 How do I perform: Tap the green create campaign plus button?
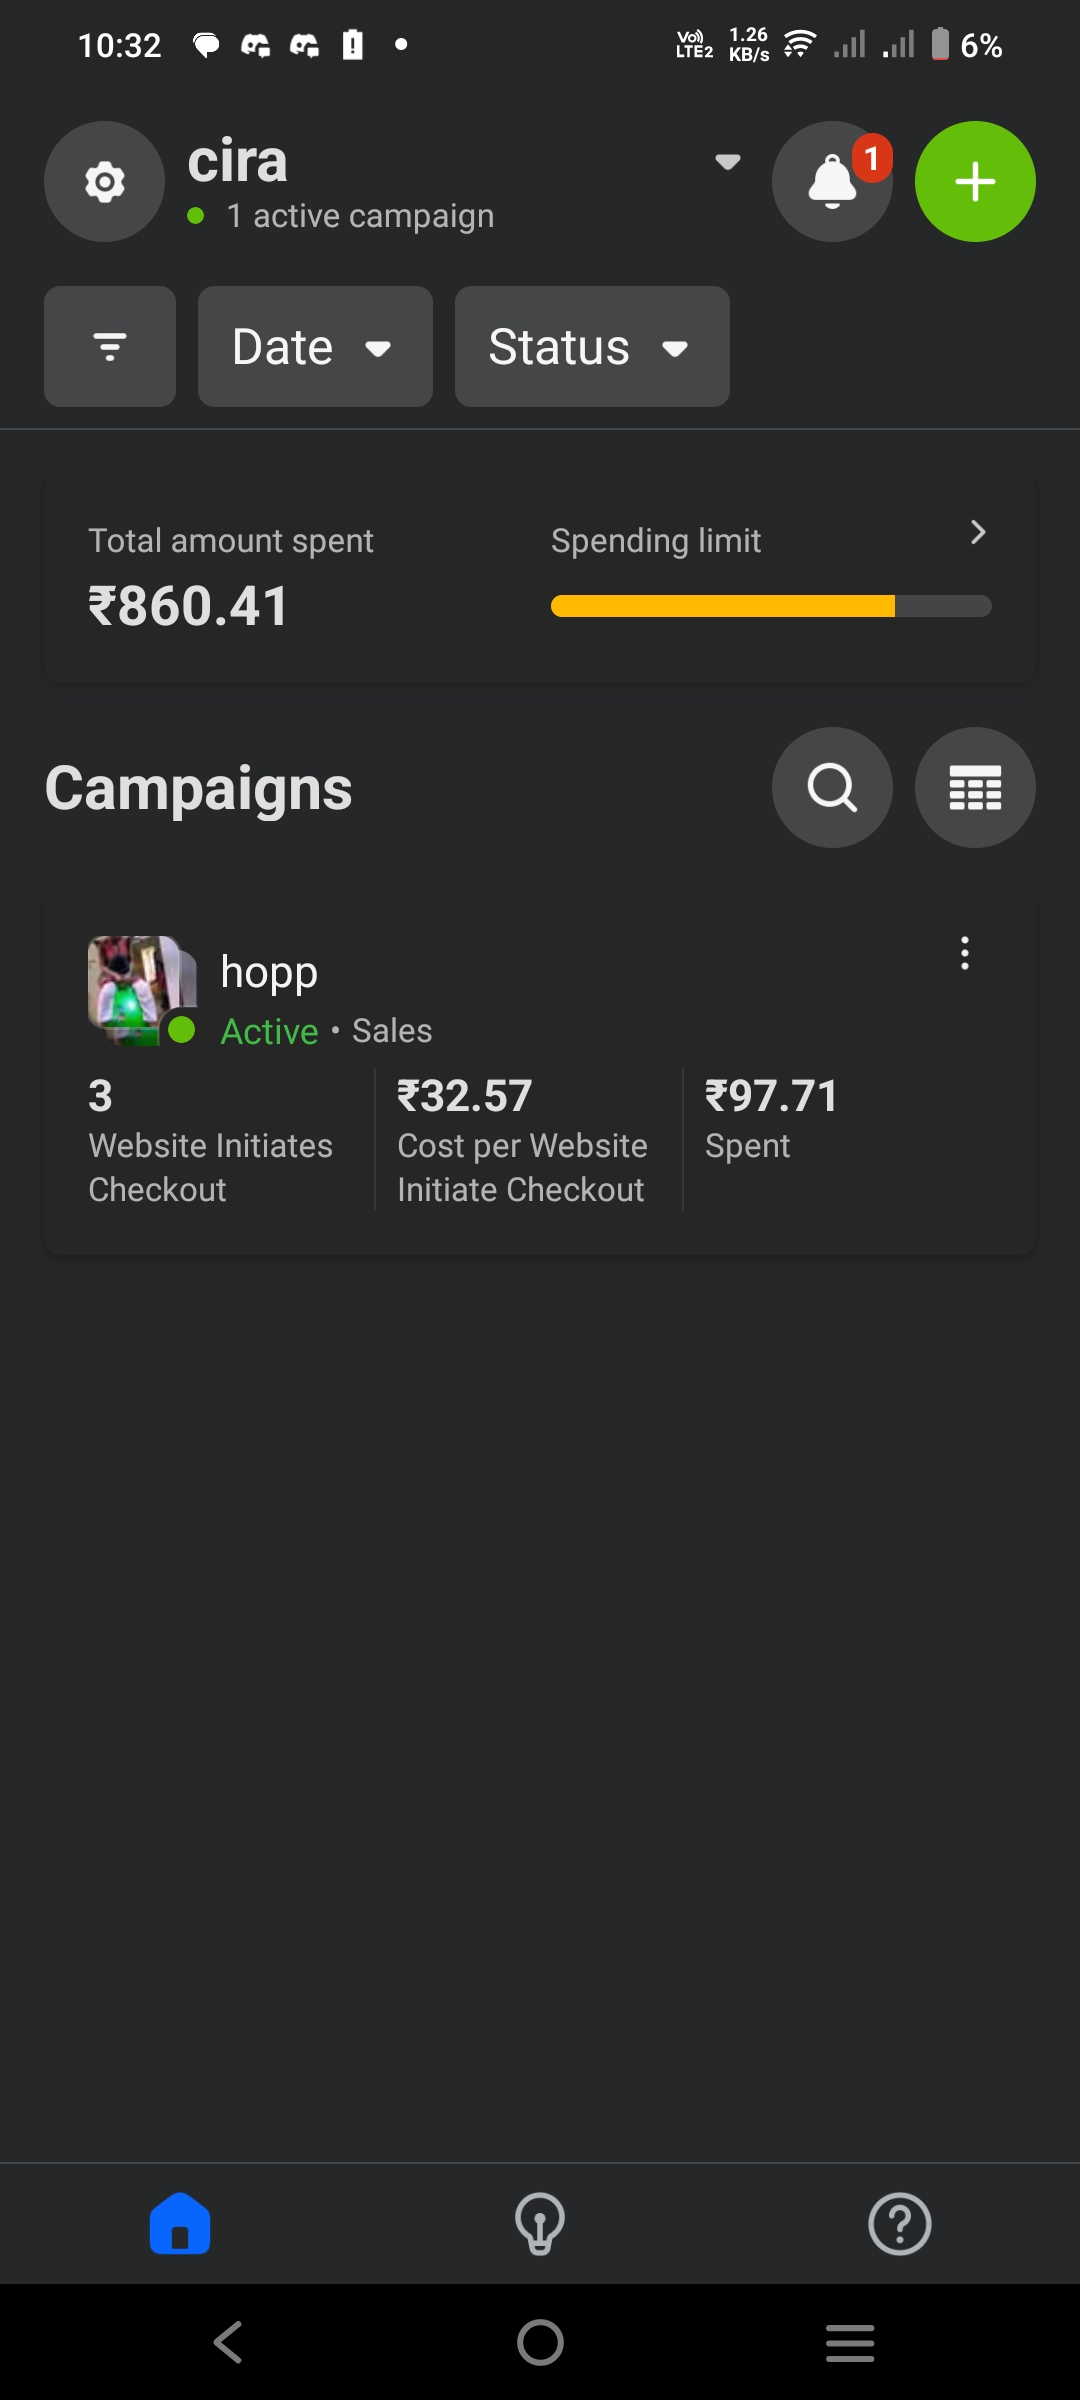point(975,182)
